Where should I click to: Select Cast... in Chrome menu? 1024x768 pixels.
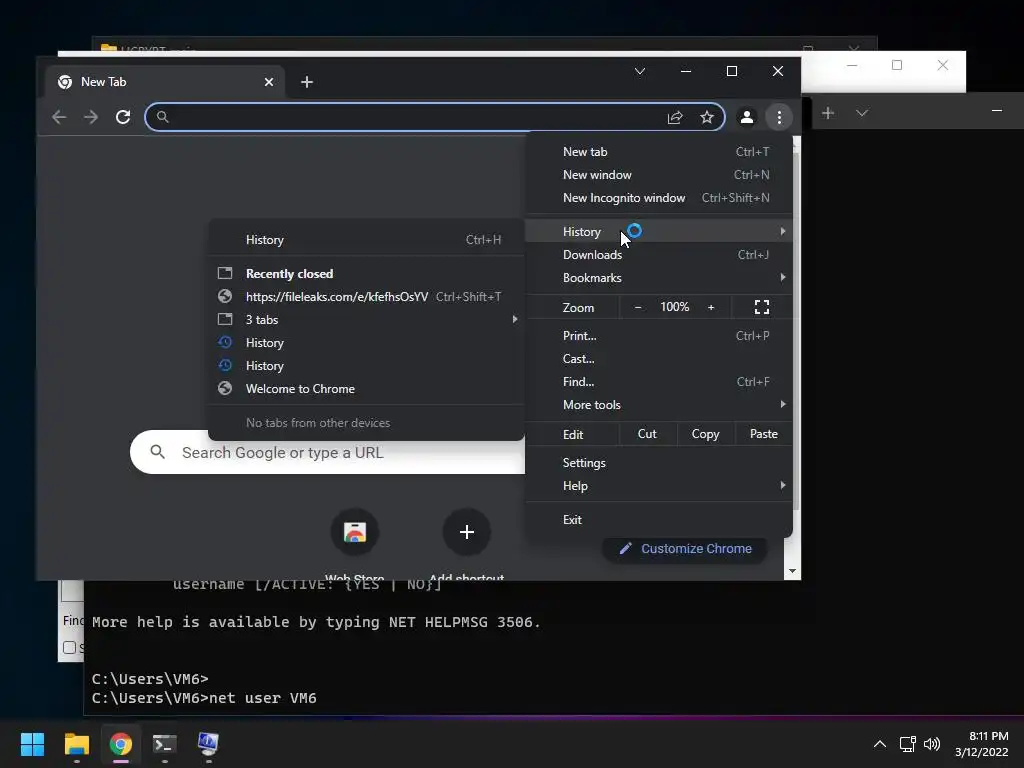pos(659,359)
